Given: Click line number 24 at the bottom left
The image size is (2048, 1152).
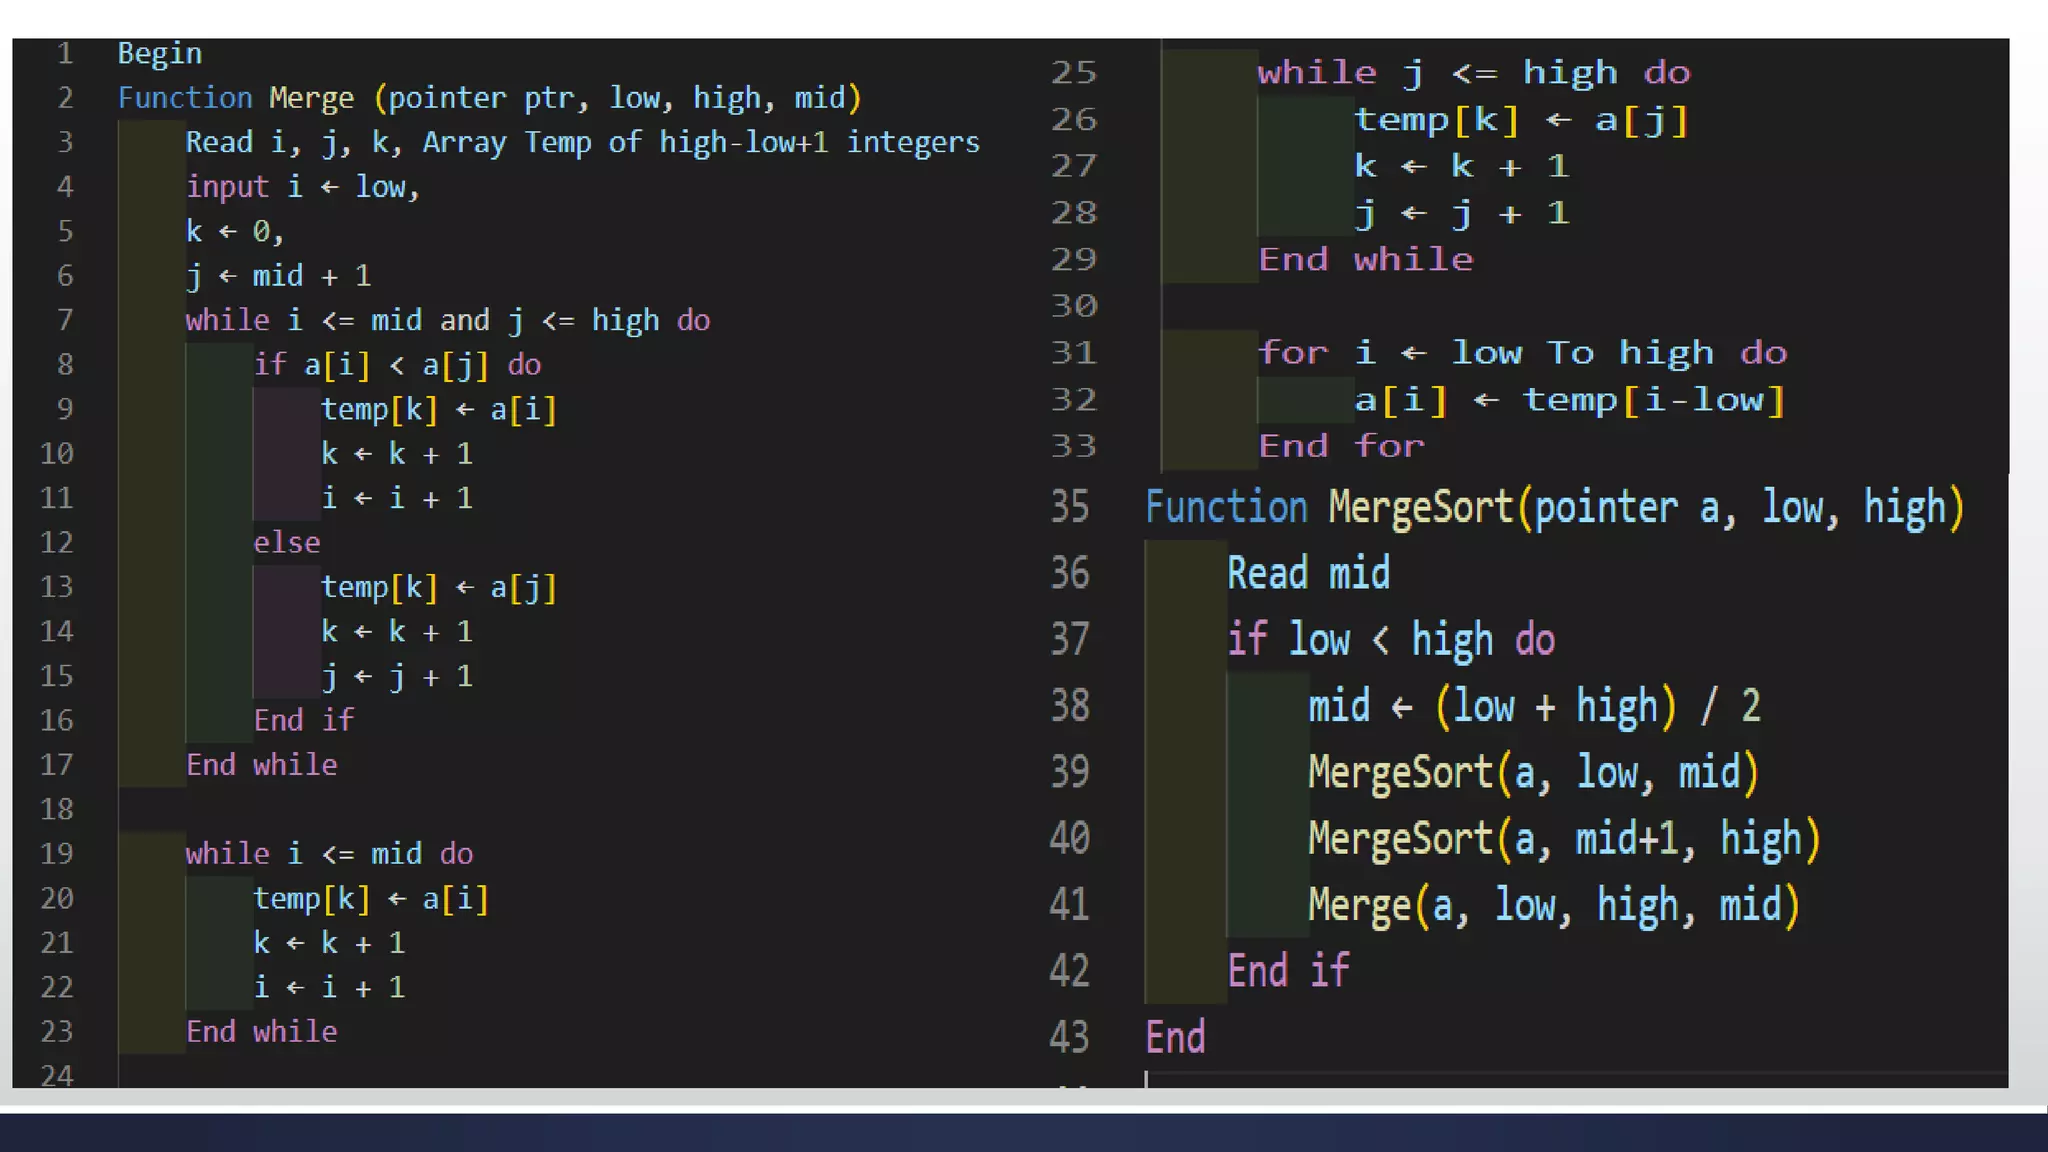Looking at the screenshot, I should click(57, 1076).
